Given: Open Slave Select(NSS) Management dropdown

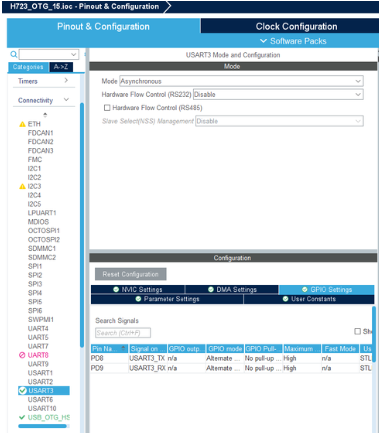Looking at the screenshot, I should pyautogui.click(x=279, y=121).
